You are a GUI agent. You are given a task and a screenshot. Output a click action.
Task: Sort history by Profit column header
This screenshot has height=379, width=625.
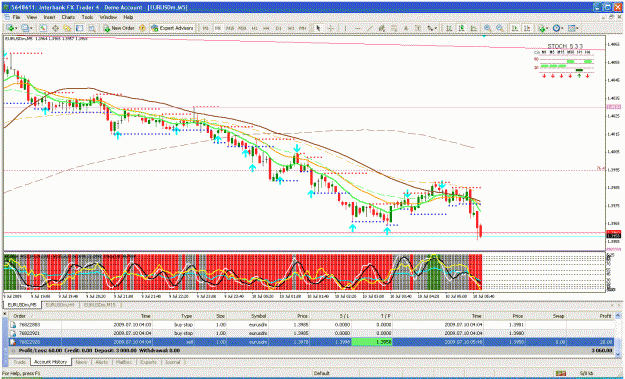point(590,316)
